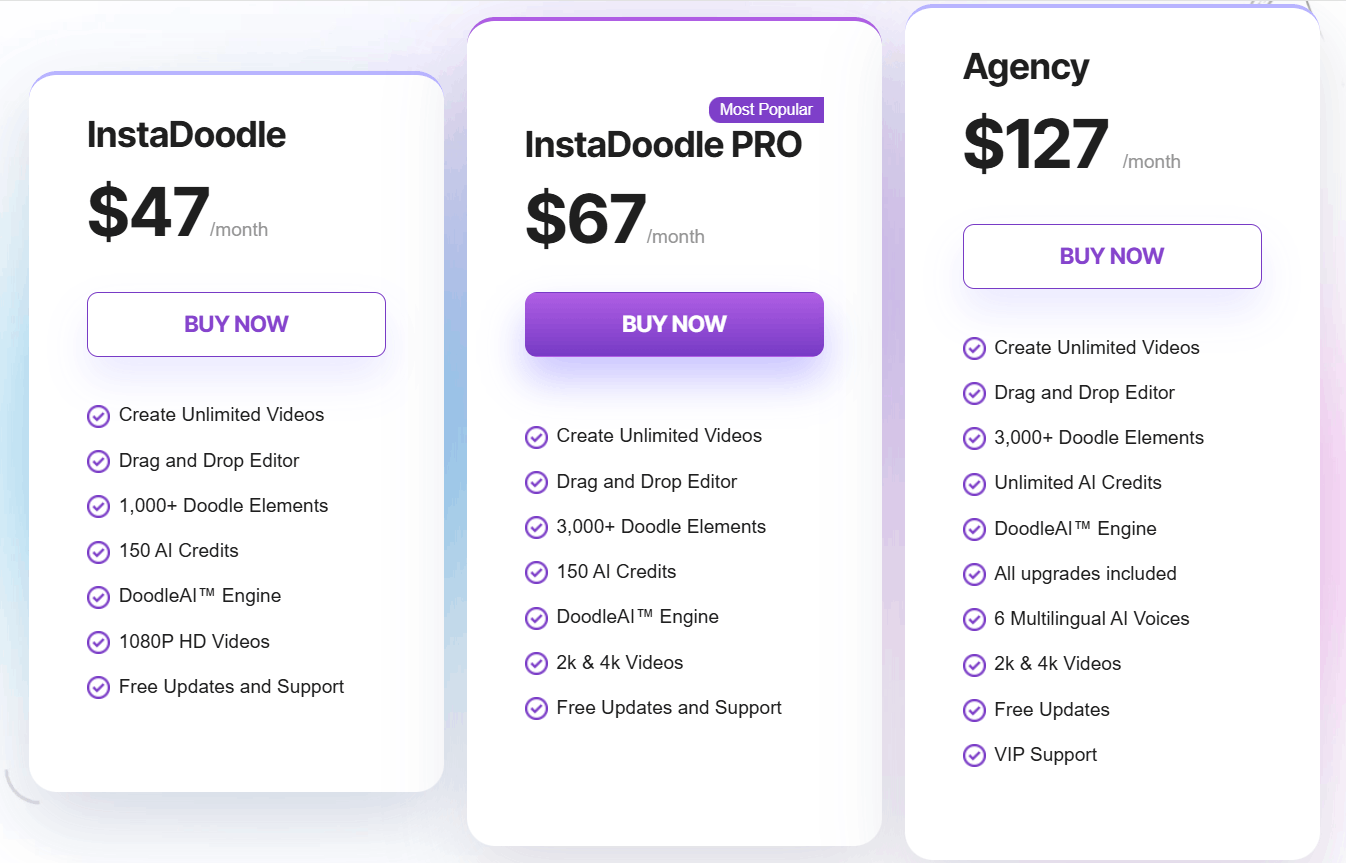The image size is (1346, 863).
Task: Click the checkmark beside Unlimited AI Credits
Action: coord(975,484)
